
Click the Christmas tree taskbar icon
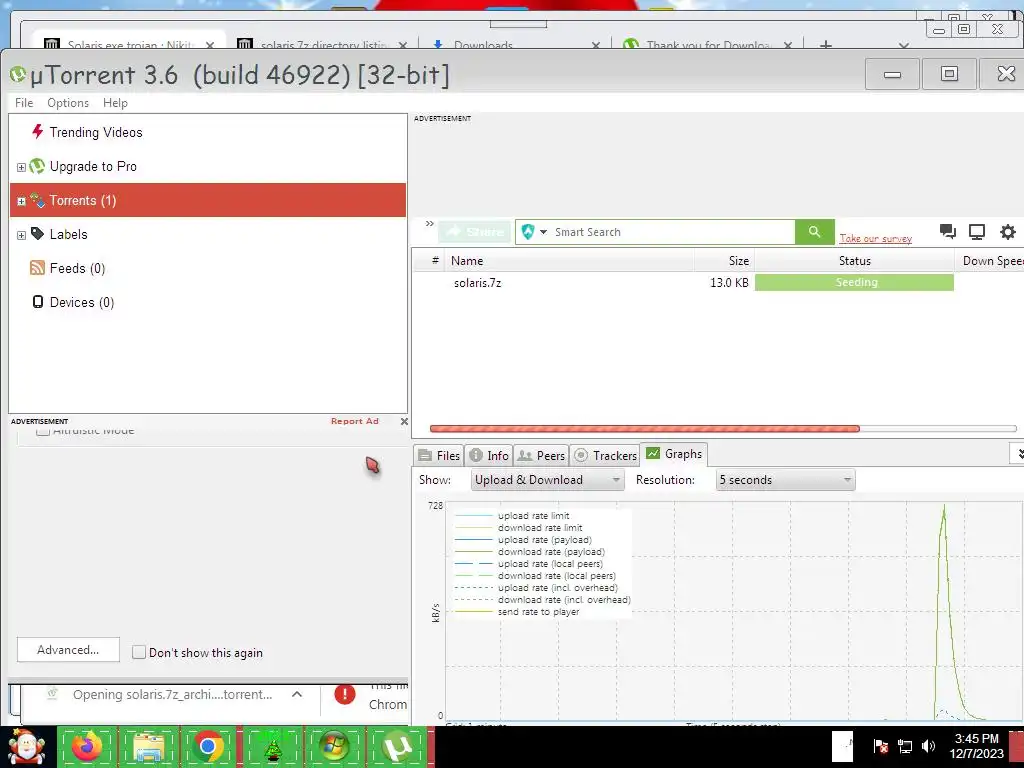272,747
